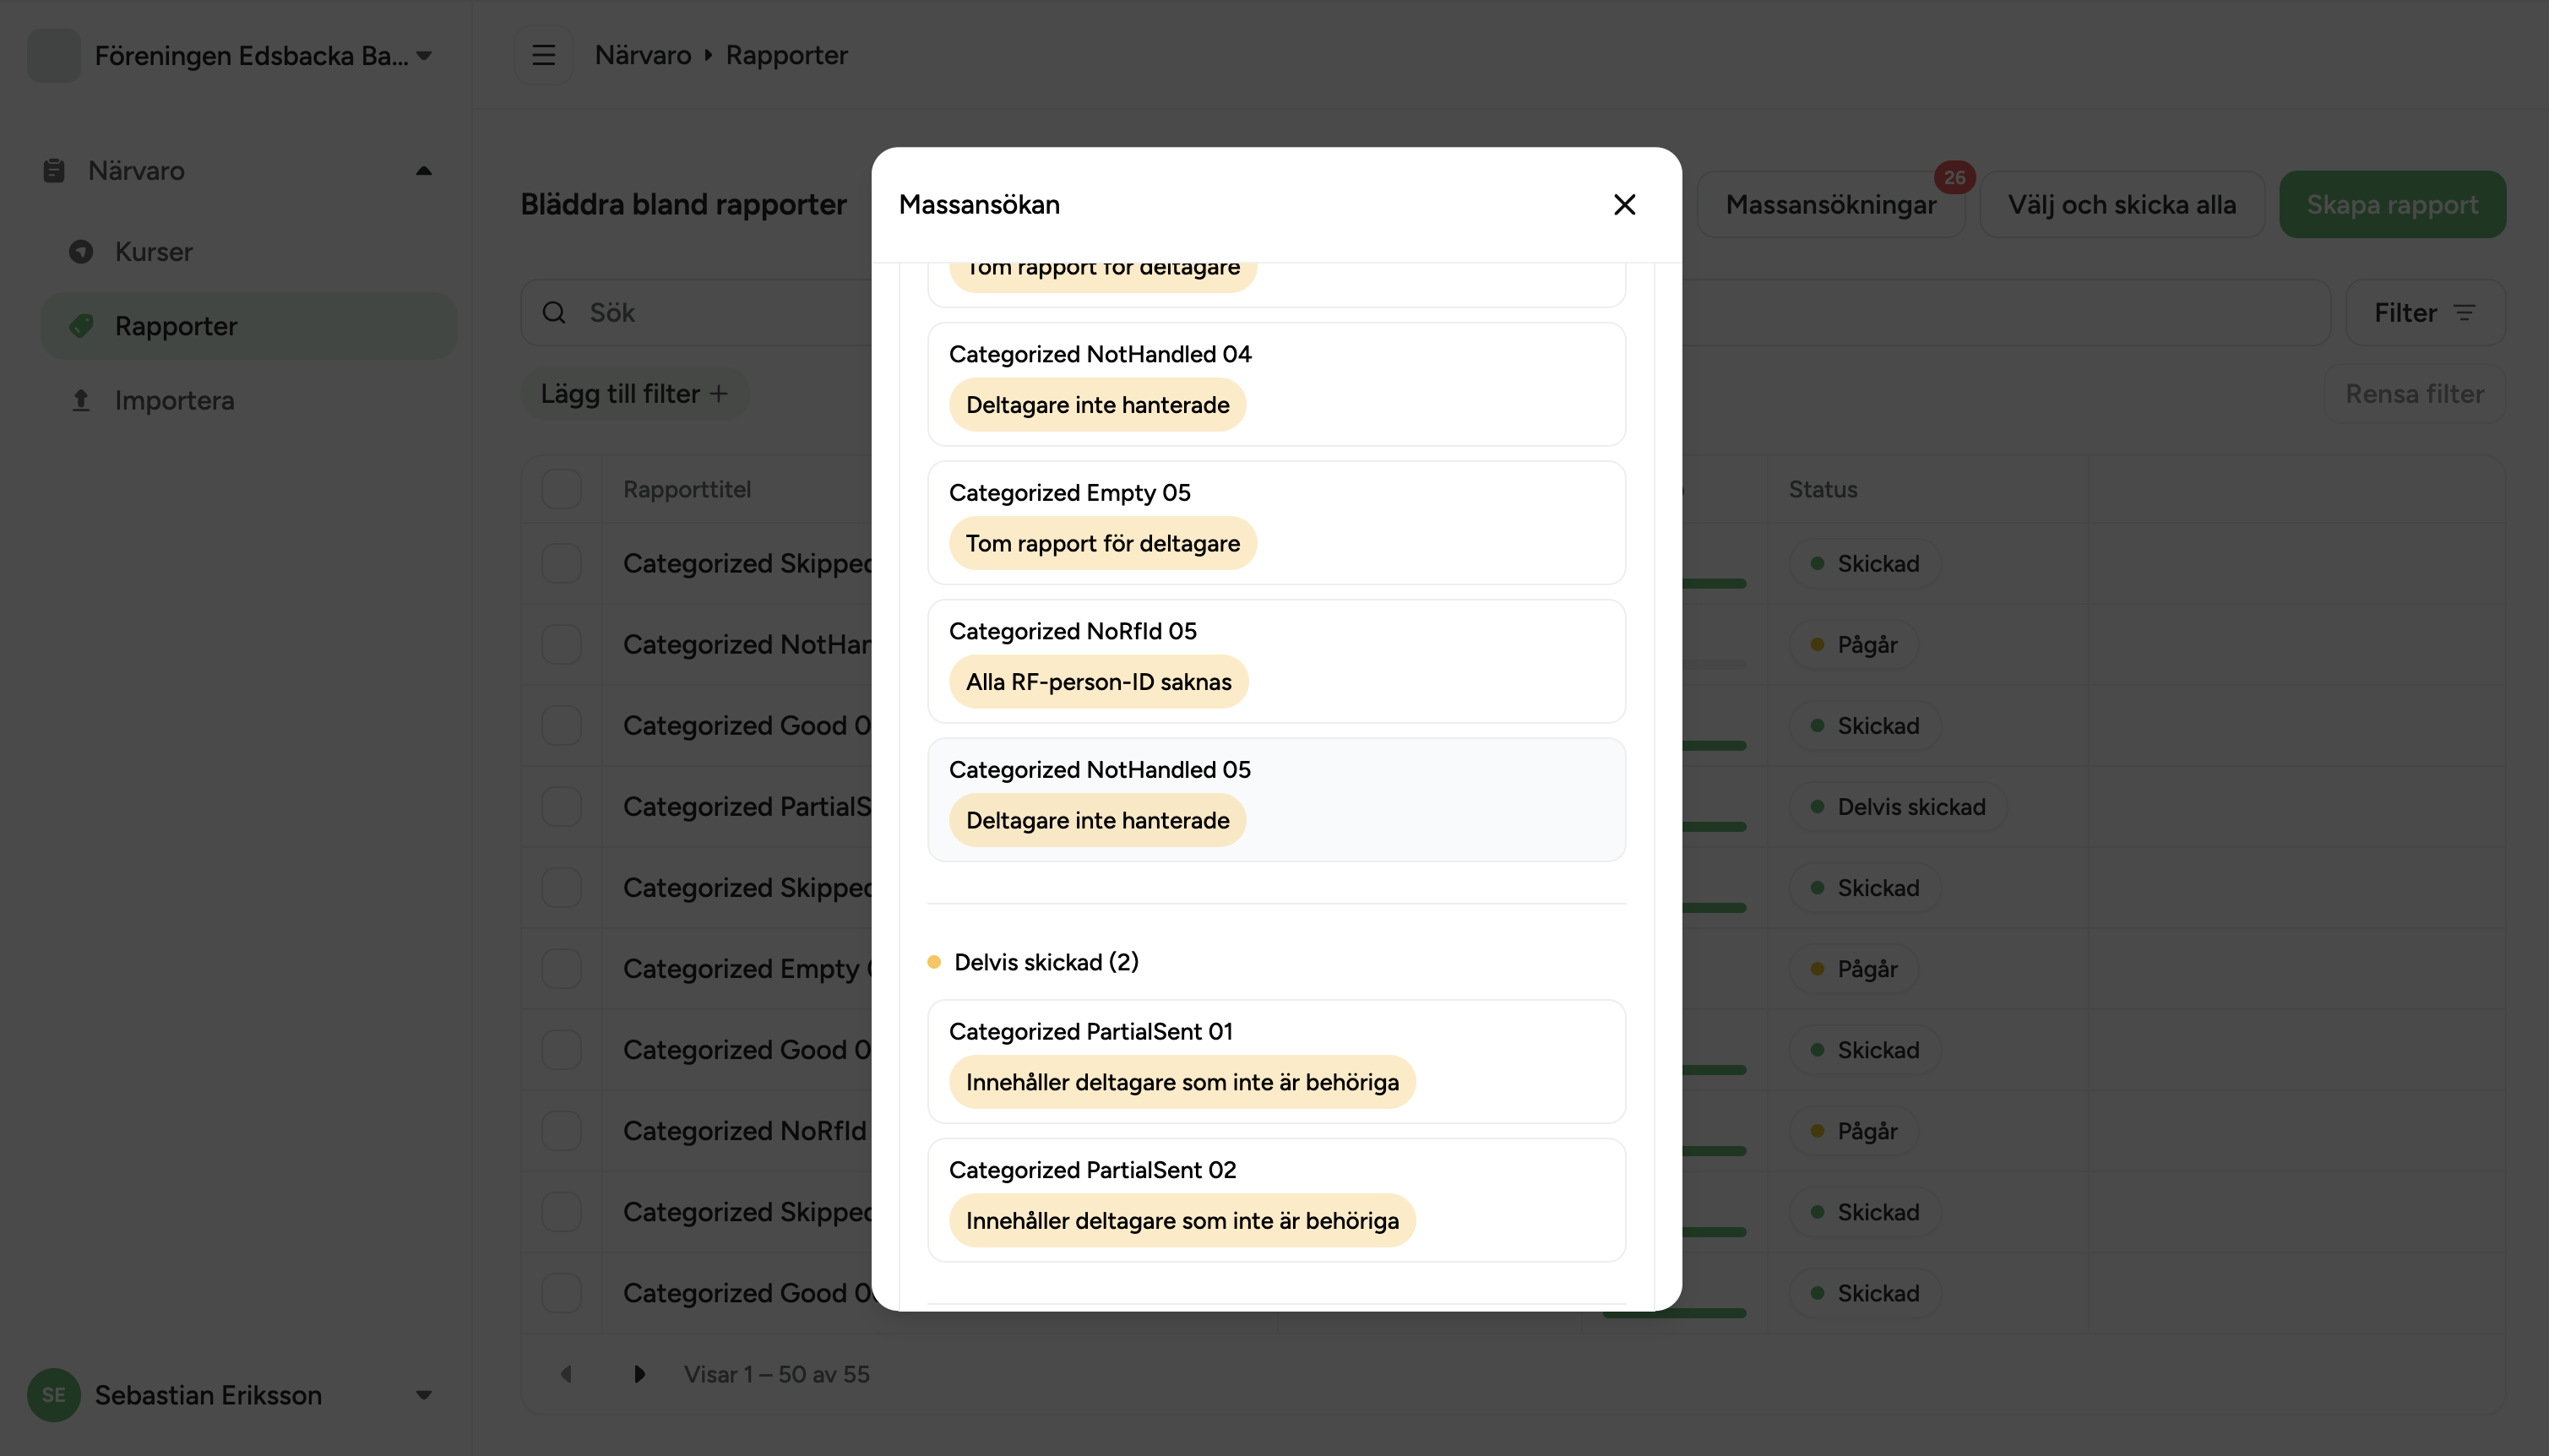Check the Categorized NotHan row checkbox
The height and width of the screenshot is (1456, 2549).
point(561,644)
